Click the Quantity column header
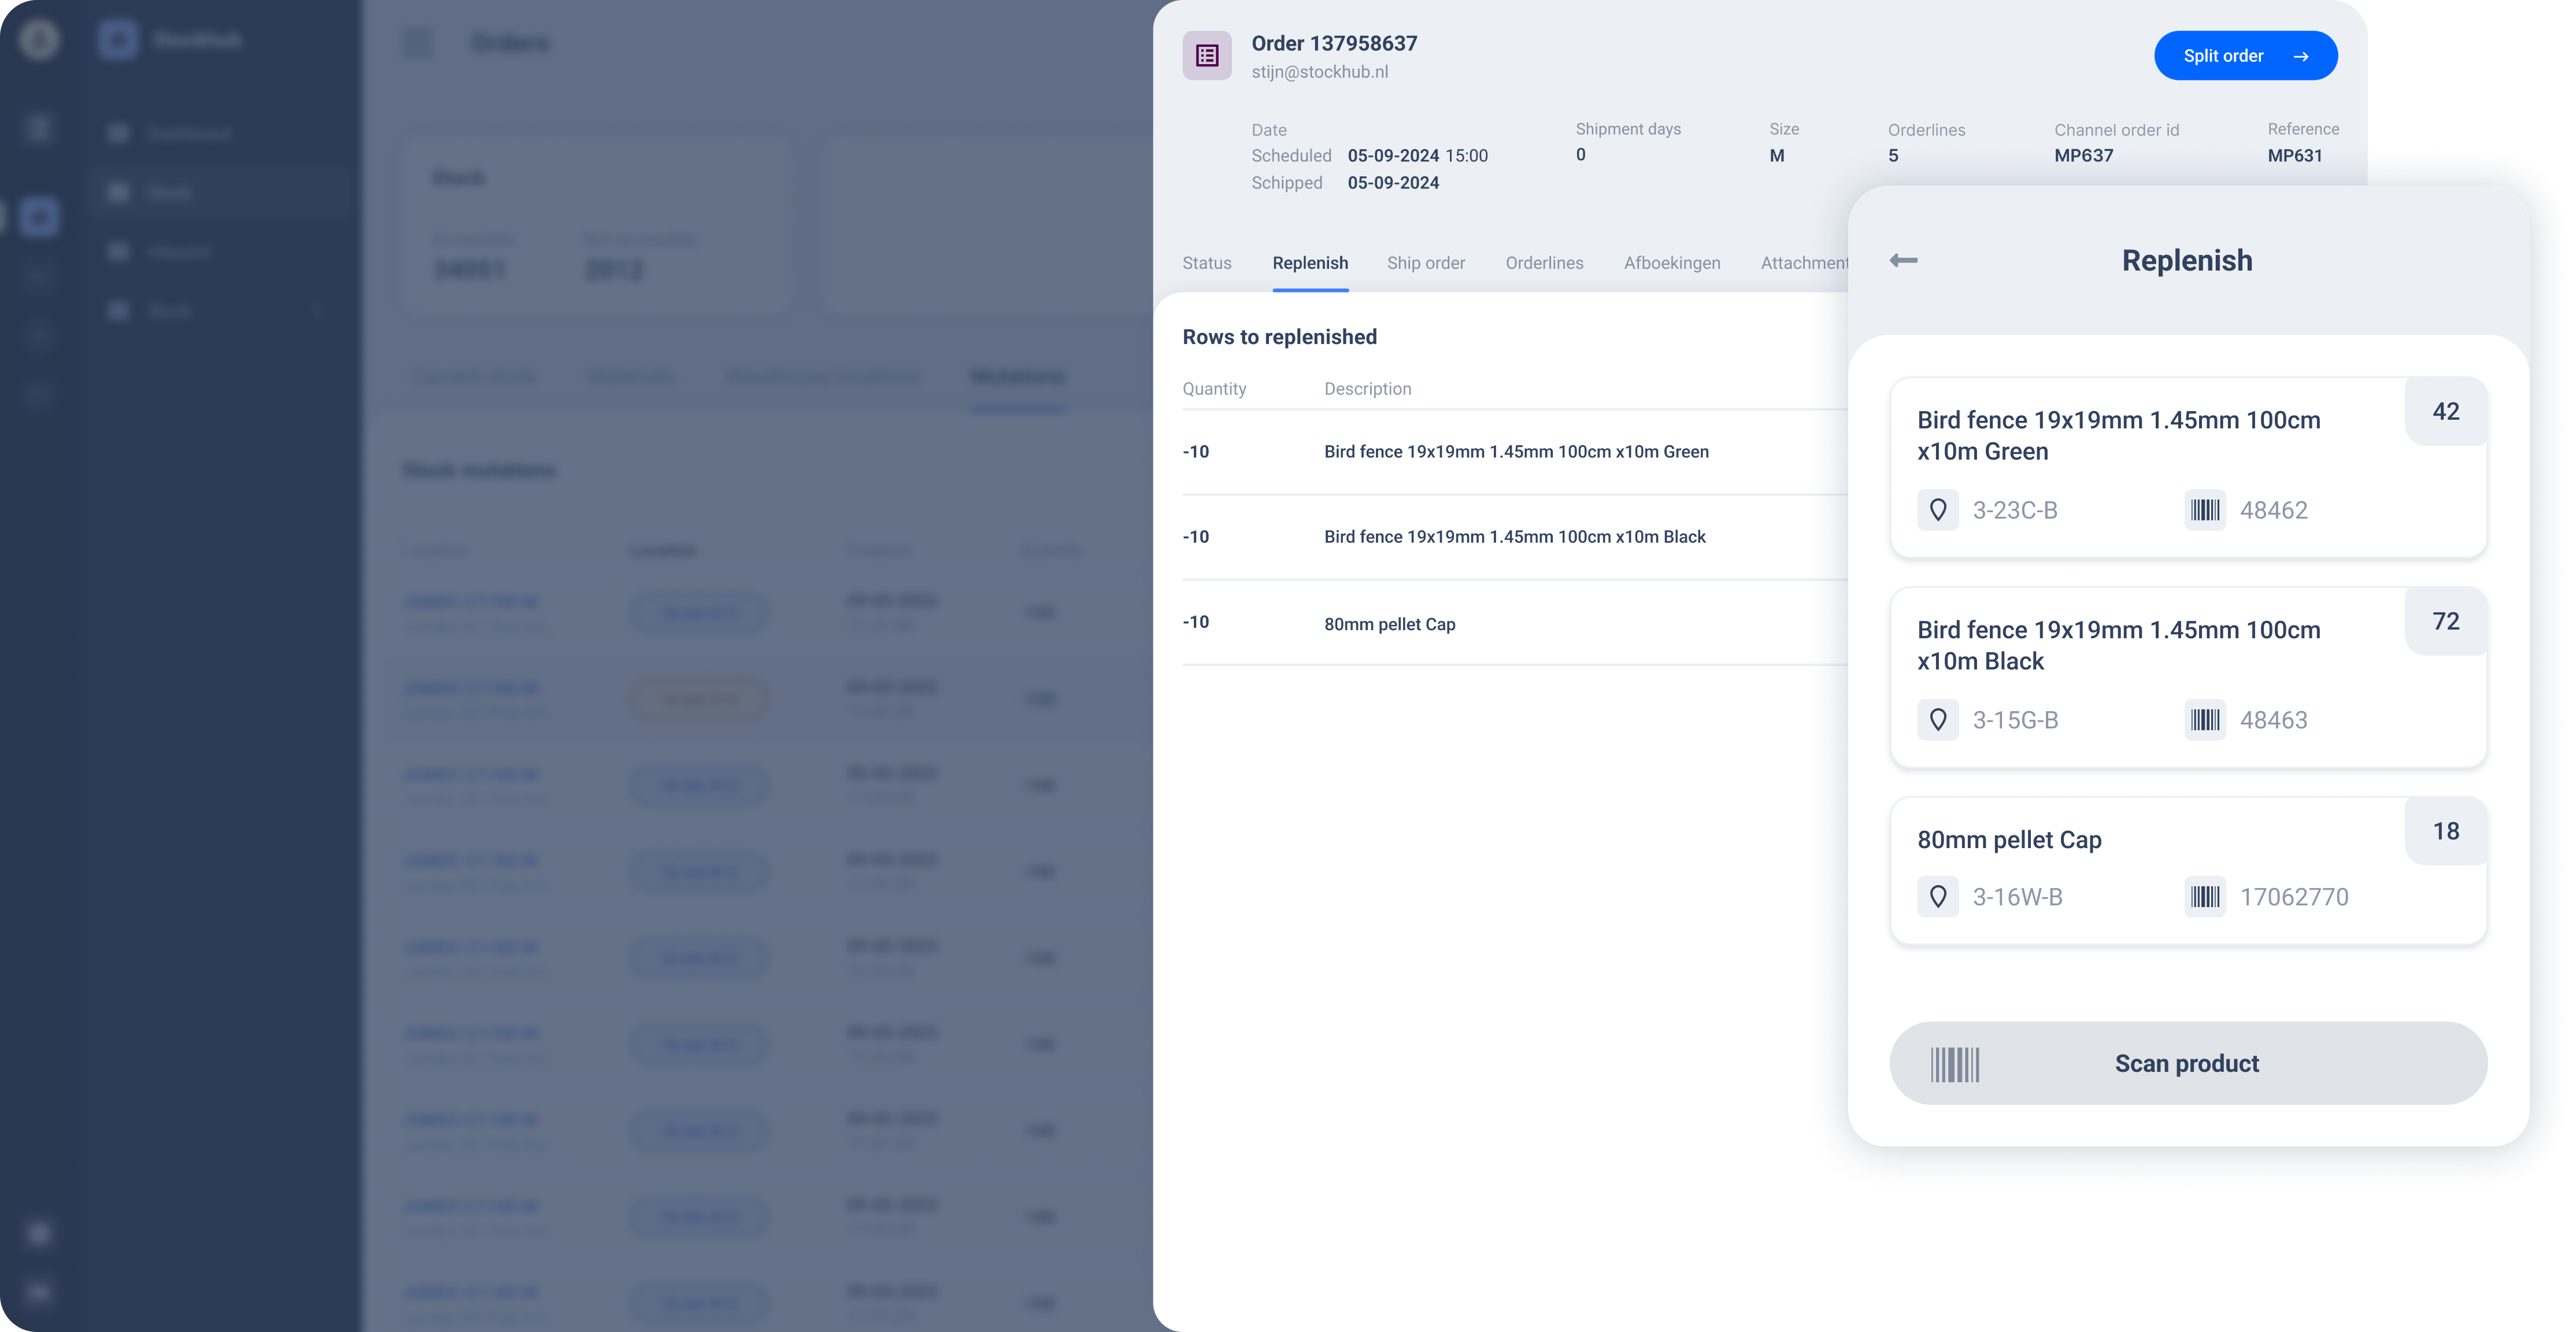 (x=1214, y=389)
